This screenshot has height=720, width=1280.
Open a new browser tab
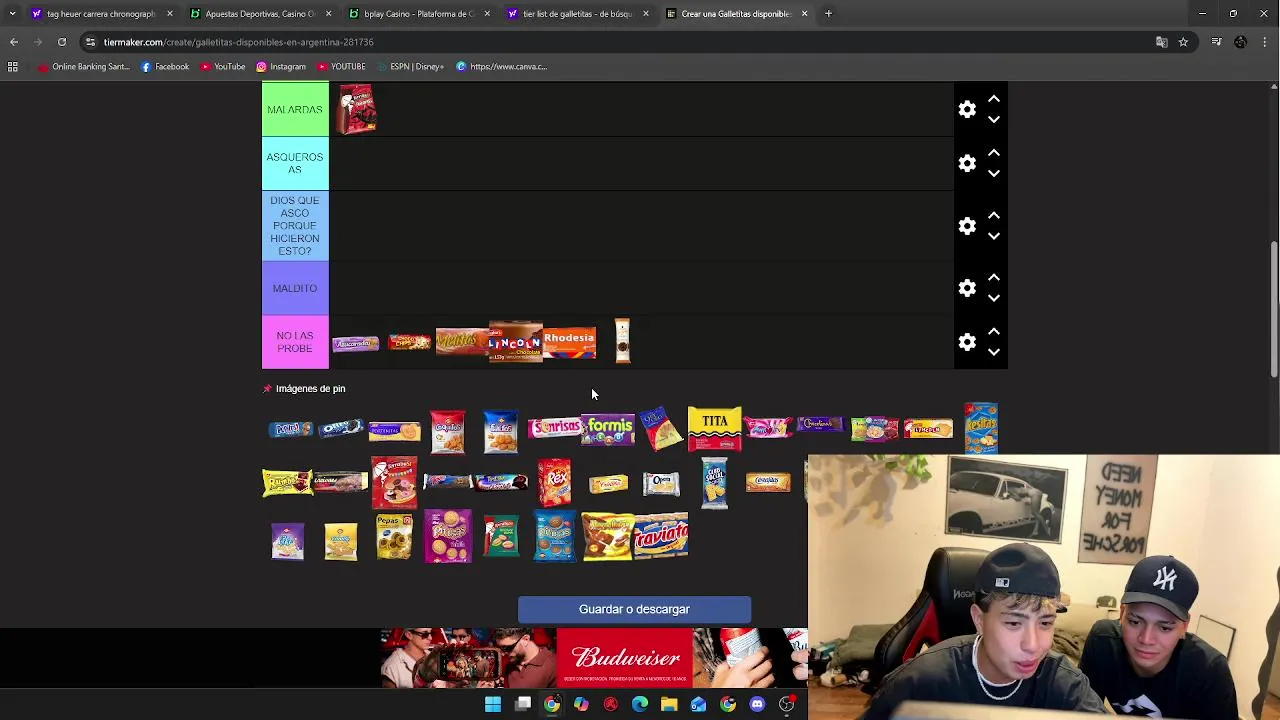(828, 14)
